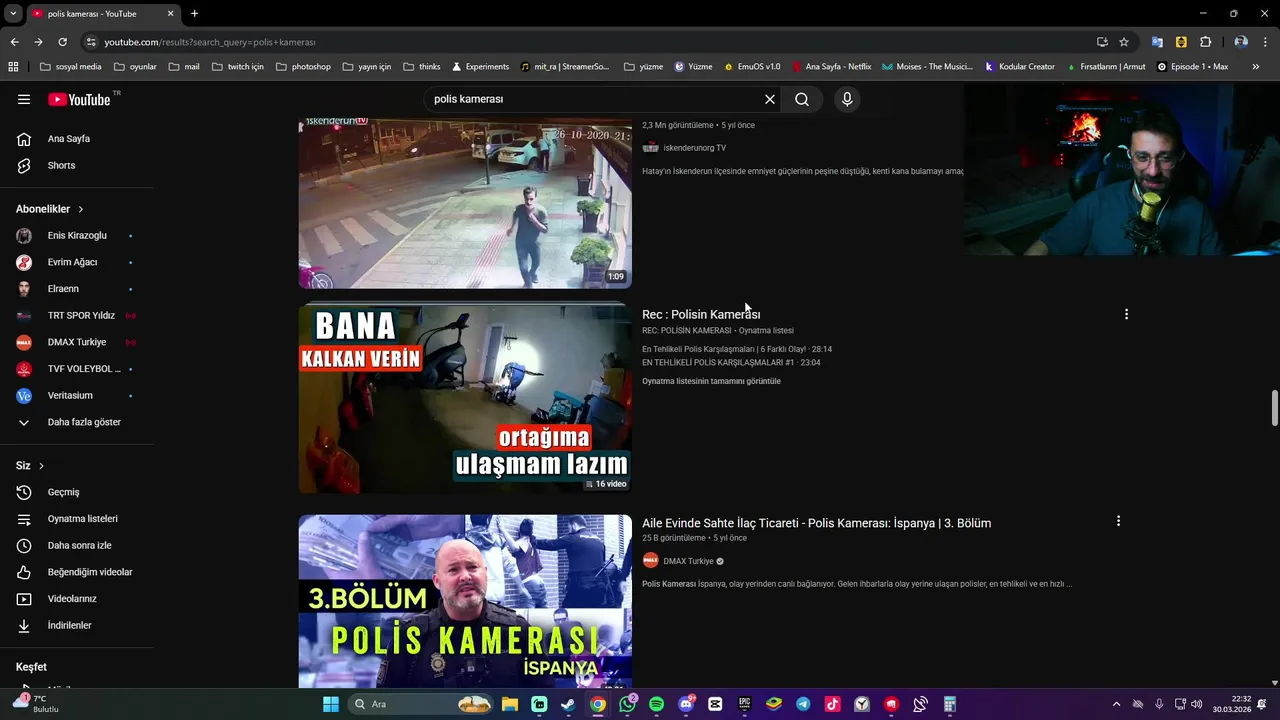The height and width of the screenshot is (720, 1280).
Task: Open a new browser tab with plus
Action: [x=194, y=14]
